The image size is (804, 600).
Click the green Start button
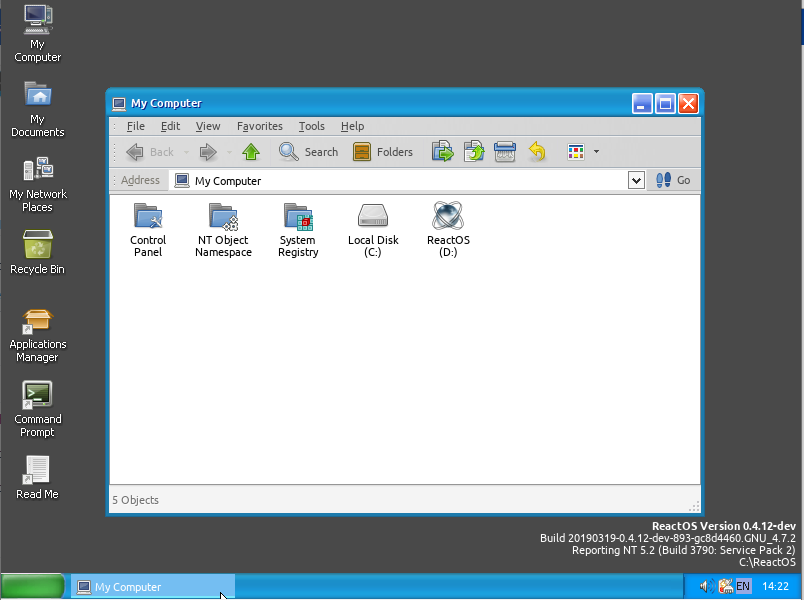point(33,587)
